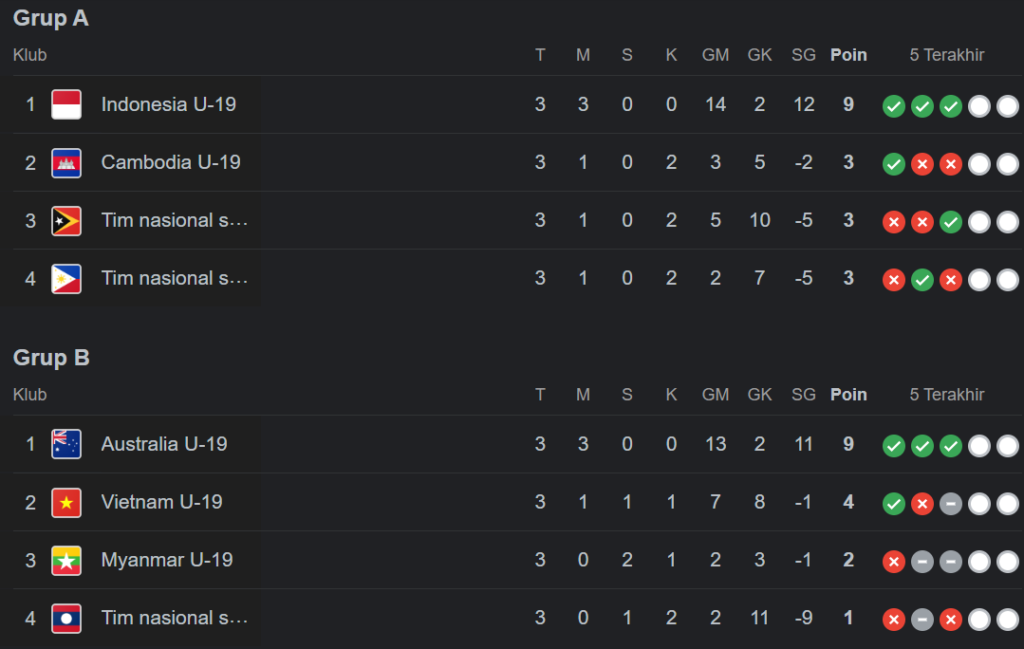Click the Cambodia flag icon

(x=66, y=162)
